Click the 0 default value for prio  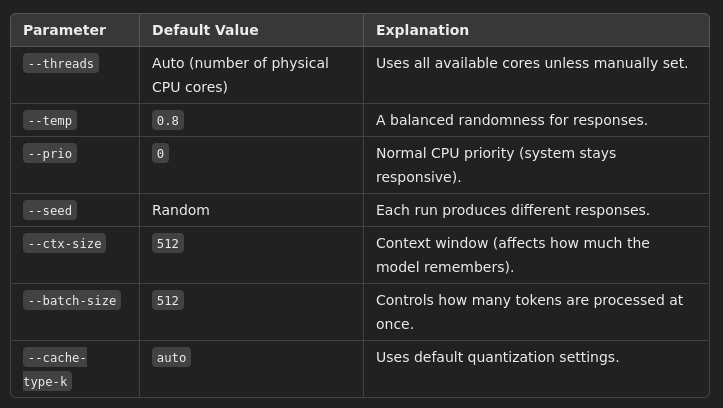click(x=160, y=153)
